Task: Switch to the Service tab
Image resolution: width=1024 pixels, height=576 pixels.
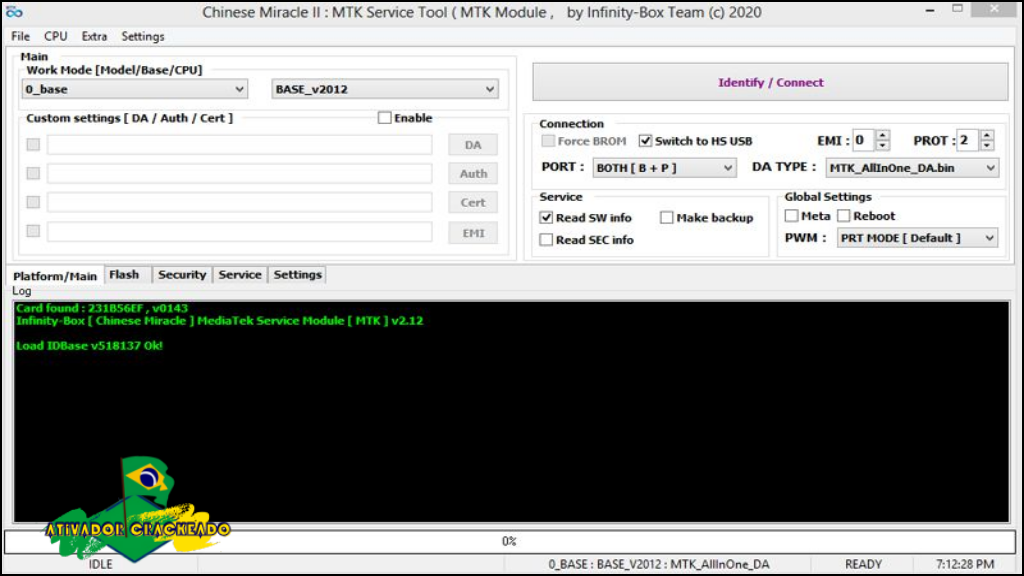Action: (240, 275)
